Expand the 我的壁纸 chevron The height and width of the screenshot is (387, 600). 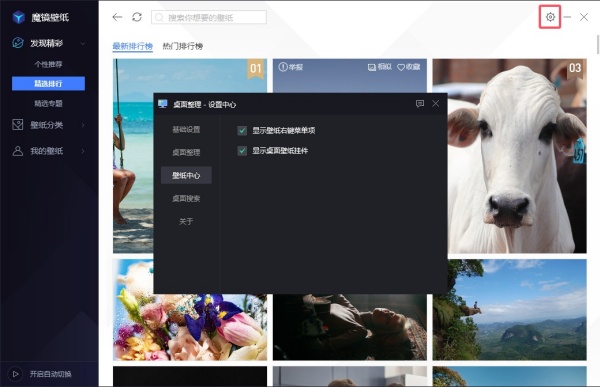(83, 151)
